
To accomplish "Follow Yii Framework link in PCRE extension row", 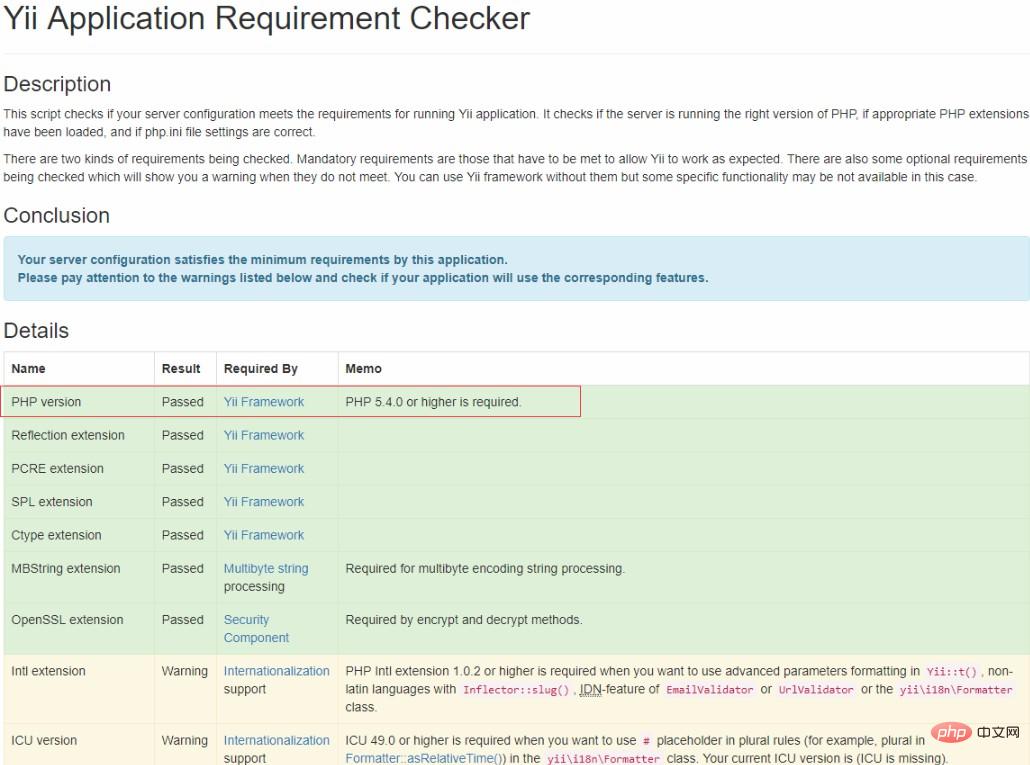I will [264, 468].
